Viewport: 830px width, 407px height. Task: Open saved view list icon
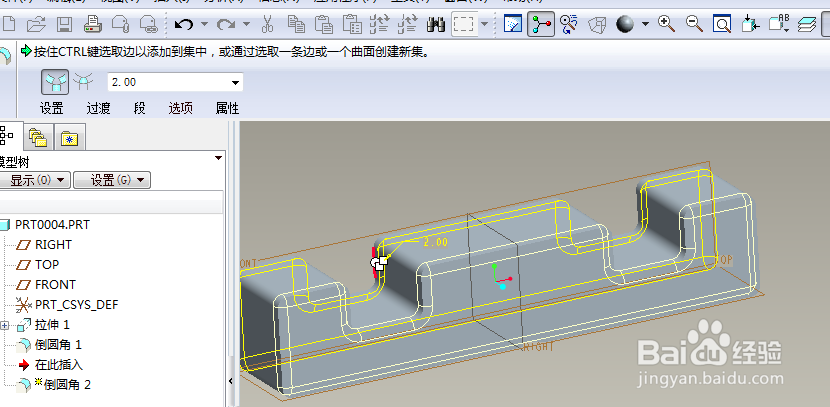point(779,24)
